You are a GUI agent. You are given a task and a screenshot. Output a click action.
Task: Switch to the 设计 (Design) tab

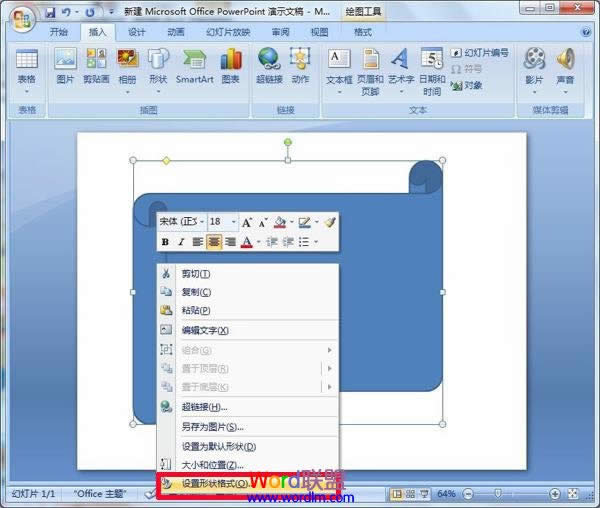(x=137, y=32)
